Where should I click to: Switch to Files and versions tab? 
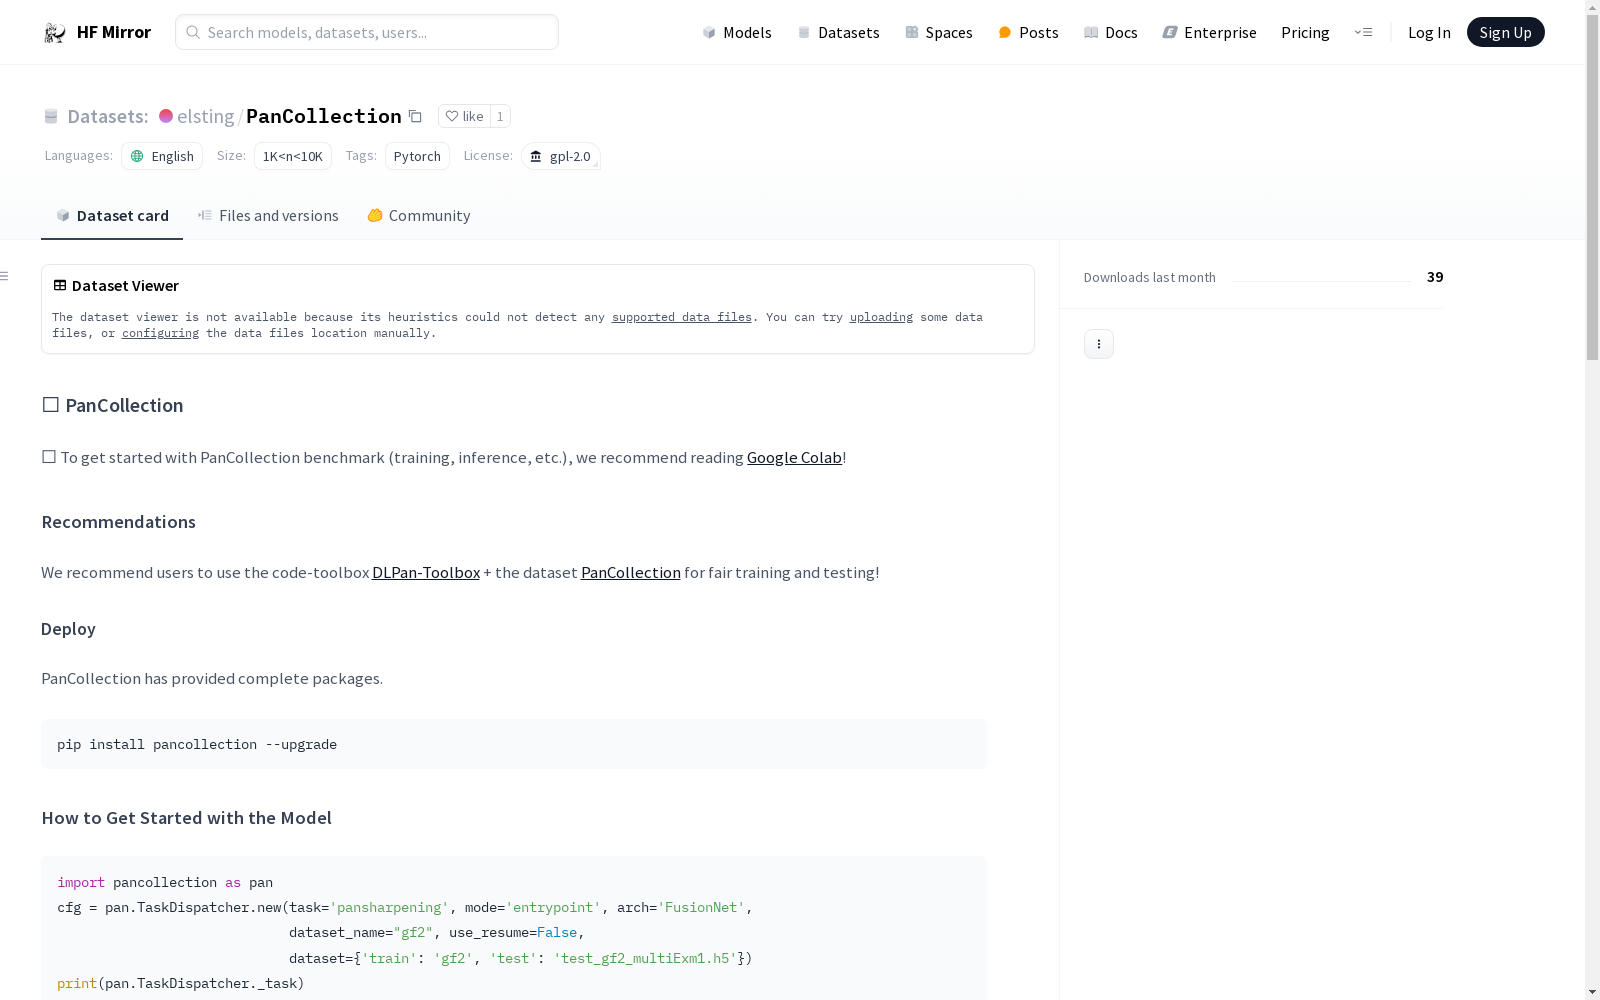click(268, 216)
